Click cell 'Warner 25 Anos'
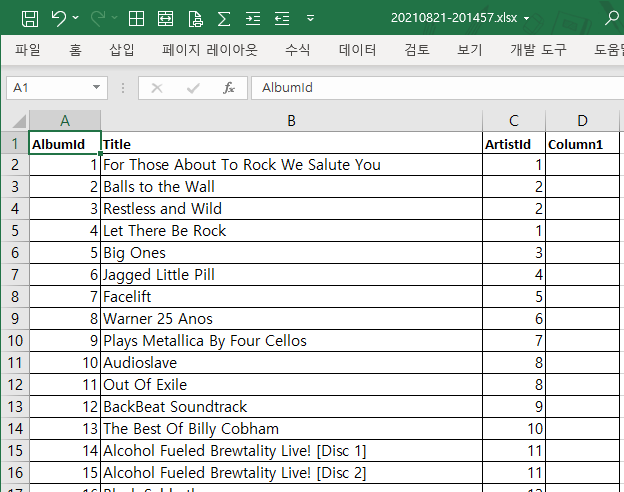The width and height of the screenshot is (624, 492). pos(291,319)
